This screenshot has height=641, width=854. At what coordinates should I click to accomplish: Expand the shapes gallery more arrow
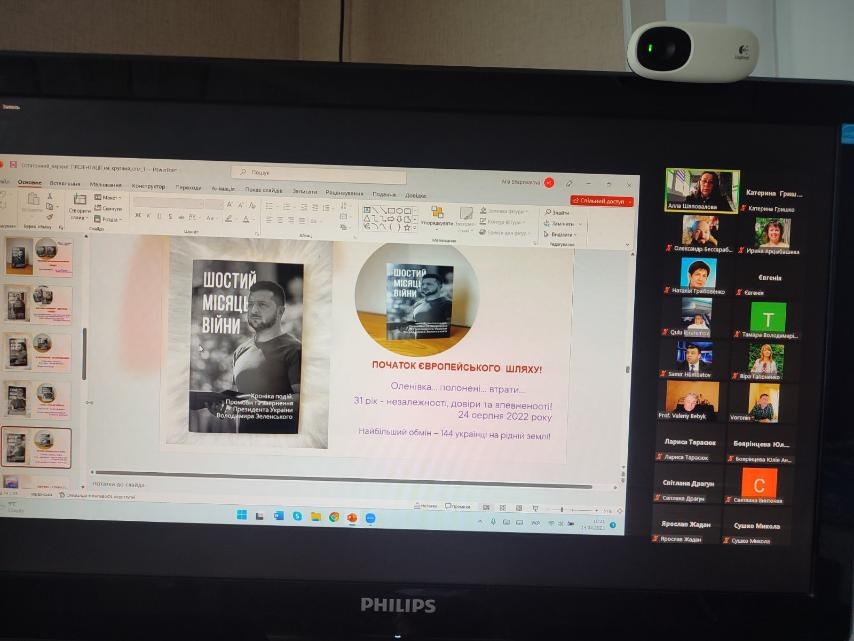416,228
